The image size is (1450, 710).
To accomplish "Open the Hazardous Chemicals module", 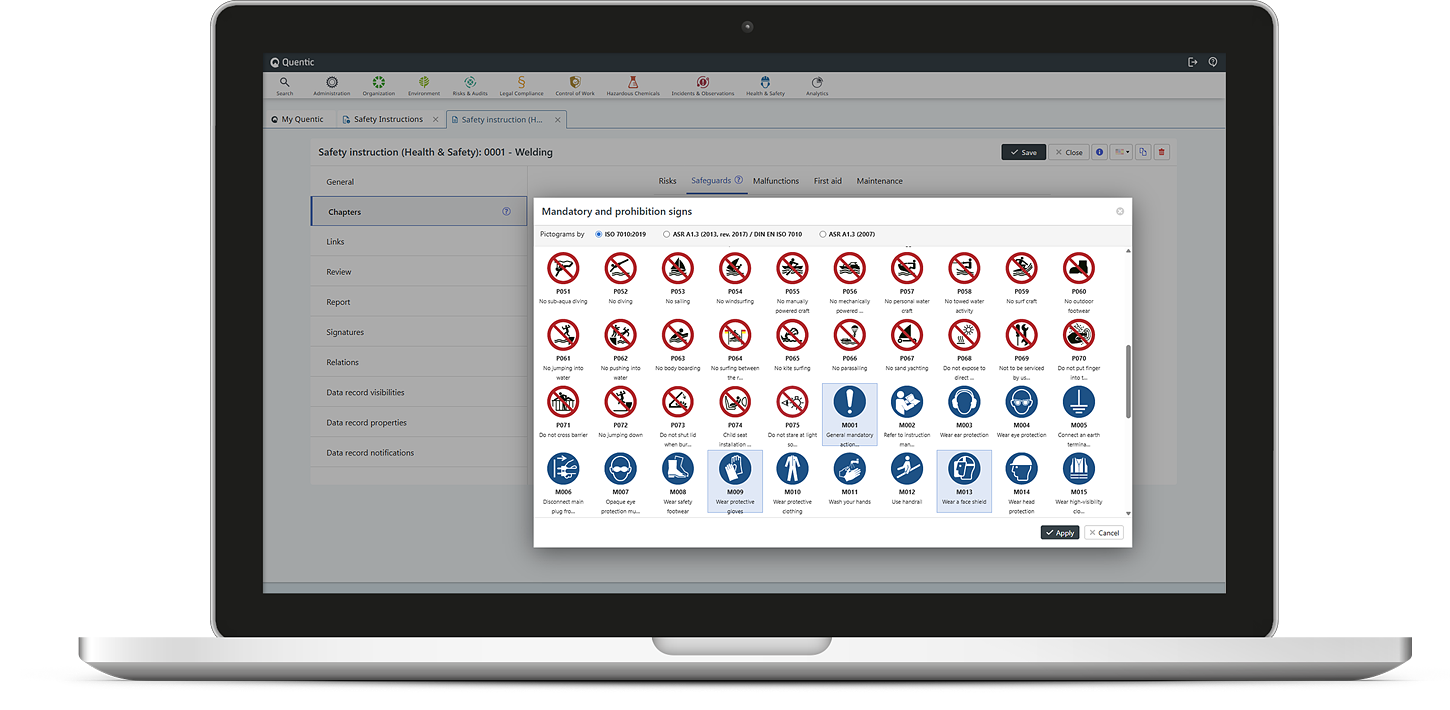I will click(632, 86).
